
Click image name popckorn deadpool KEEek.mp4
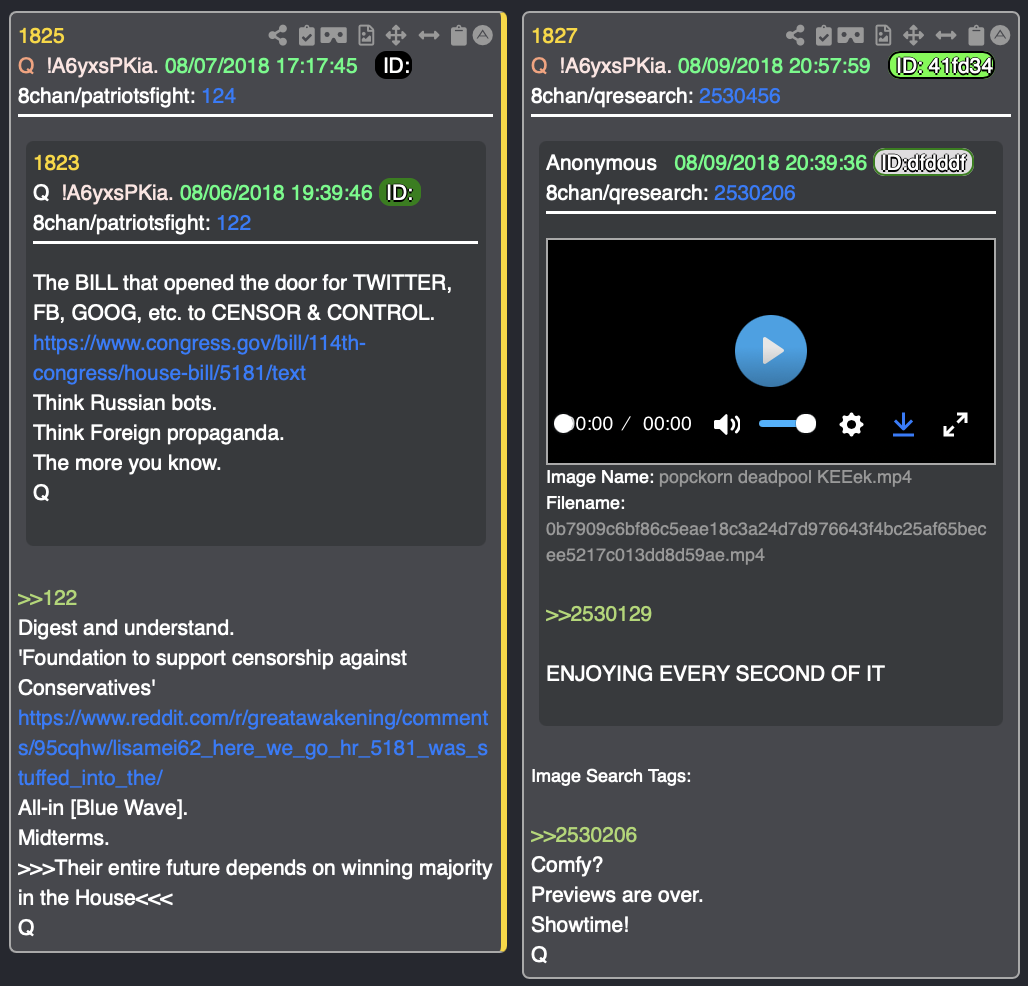click(x=785, y=477)
